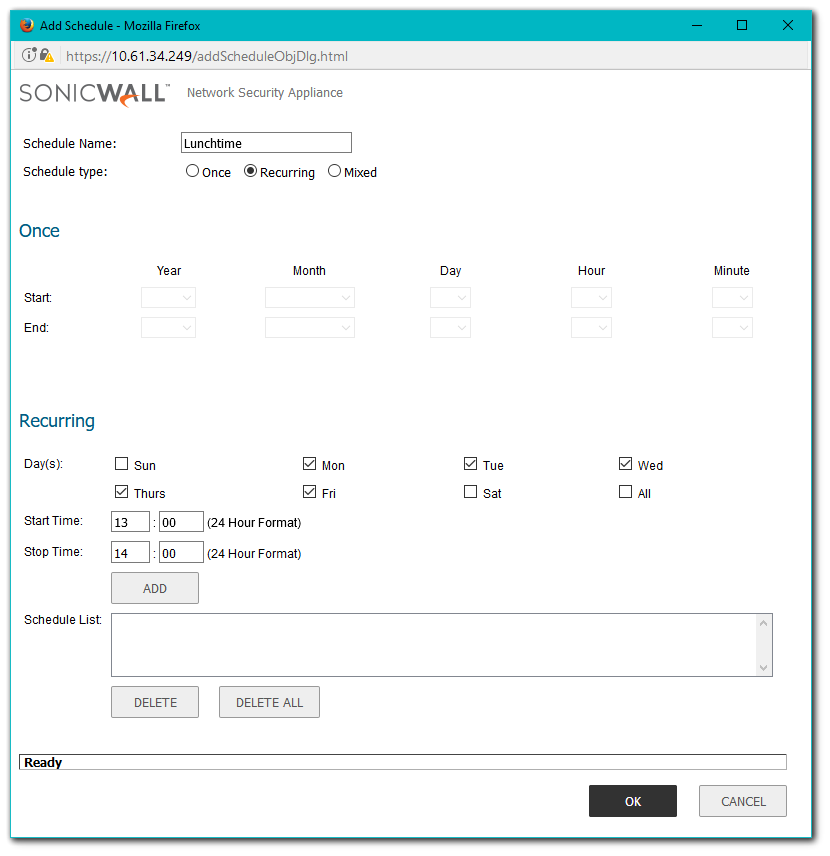Click the CANCEL button
Viewport: 830px width, 856px height.
coord(742,801)
